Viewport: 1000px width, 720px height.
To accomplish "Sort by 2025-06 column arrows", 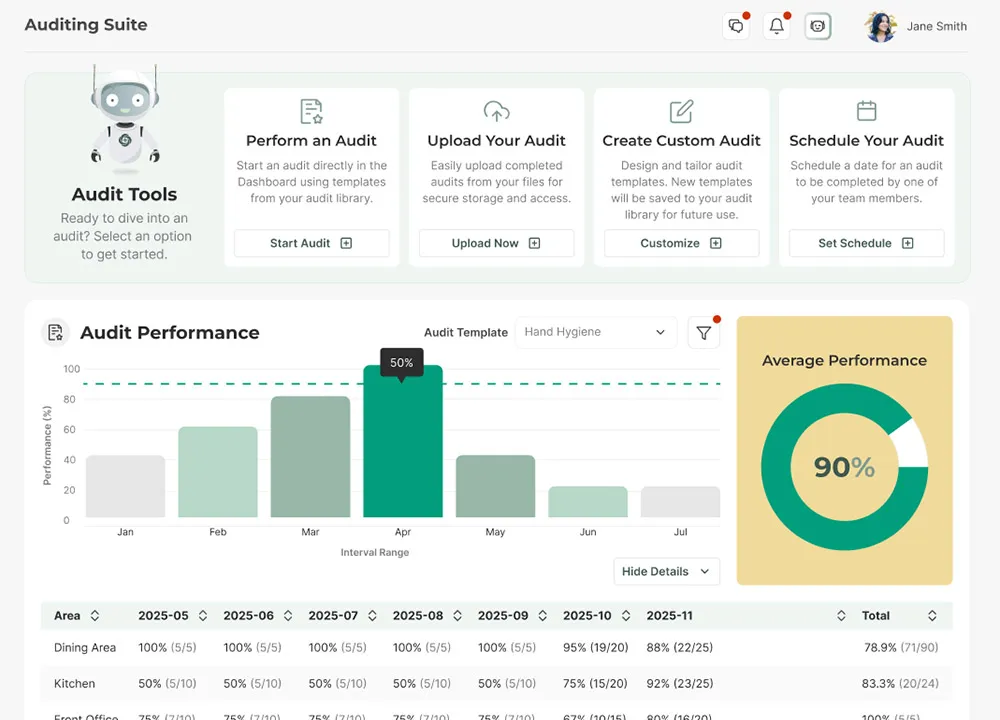I will (288, 615).
